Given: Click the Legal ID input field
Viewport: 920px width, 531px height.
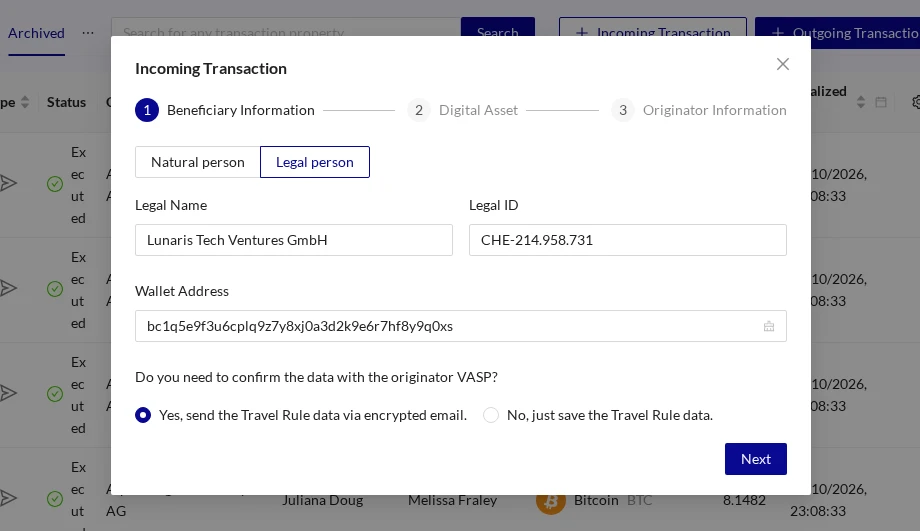Looking at the screenshot, I should (x=627, y=240).
